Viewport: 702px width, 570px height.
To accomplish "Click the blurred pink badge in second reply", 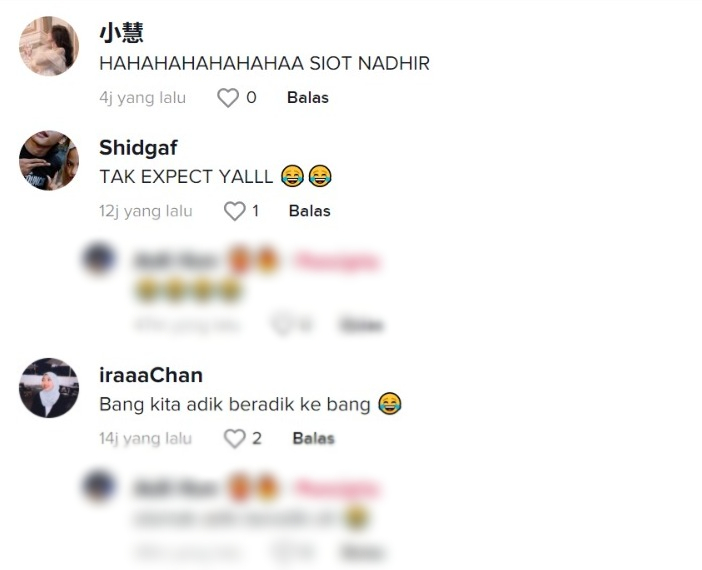I will [x=337, y=489].
